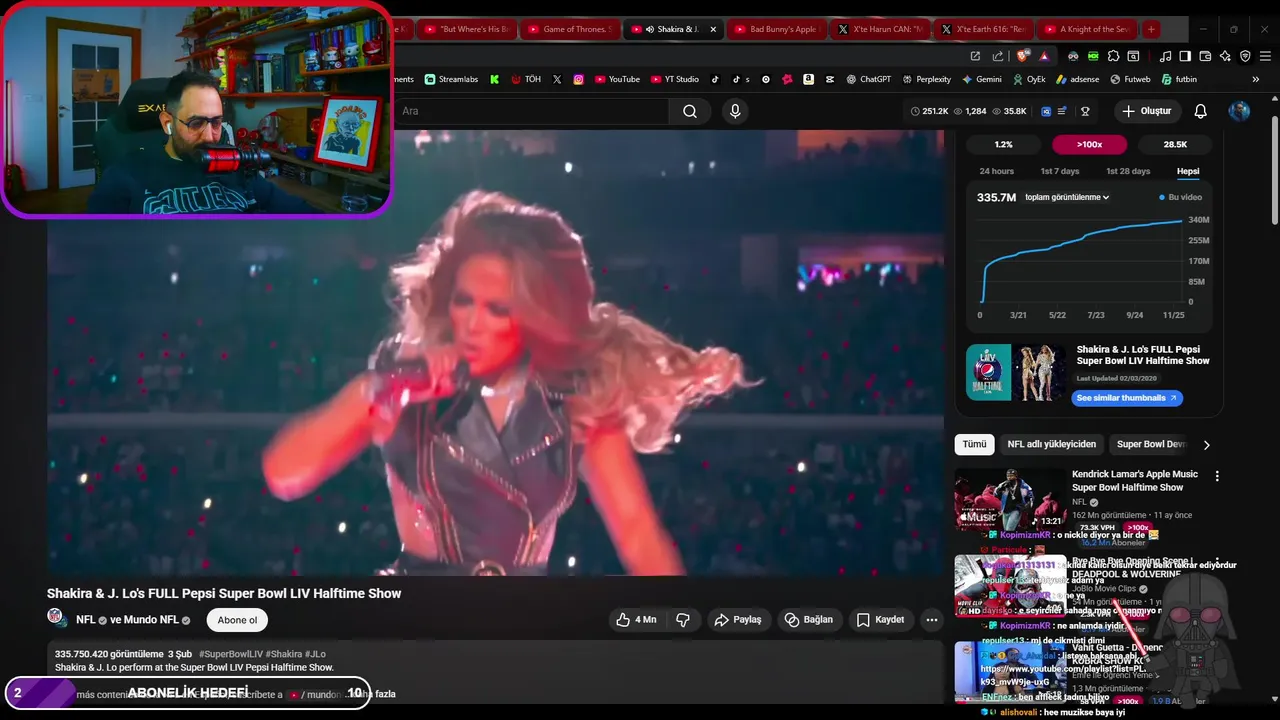Screen dimensions: 1280x720
Task: Switch to '1st 28 days' stats tab
Action: click(x=1126, y=171)
